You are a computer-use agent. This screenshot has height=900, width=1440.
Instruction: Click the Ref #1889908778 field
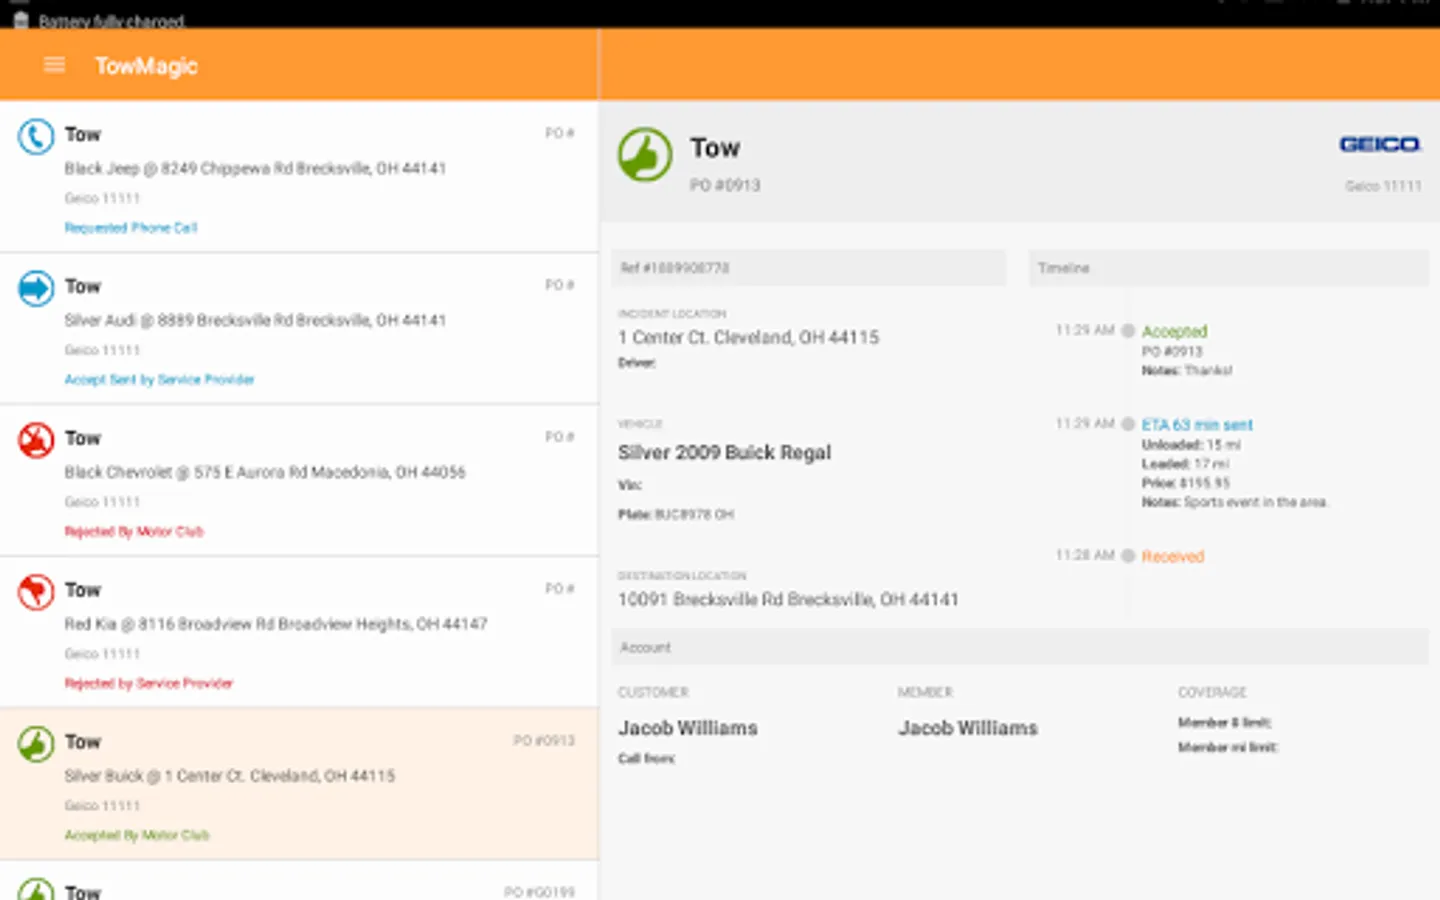(808, 268)
